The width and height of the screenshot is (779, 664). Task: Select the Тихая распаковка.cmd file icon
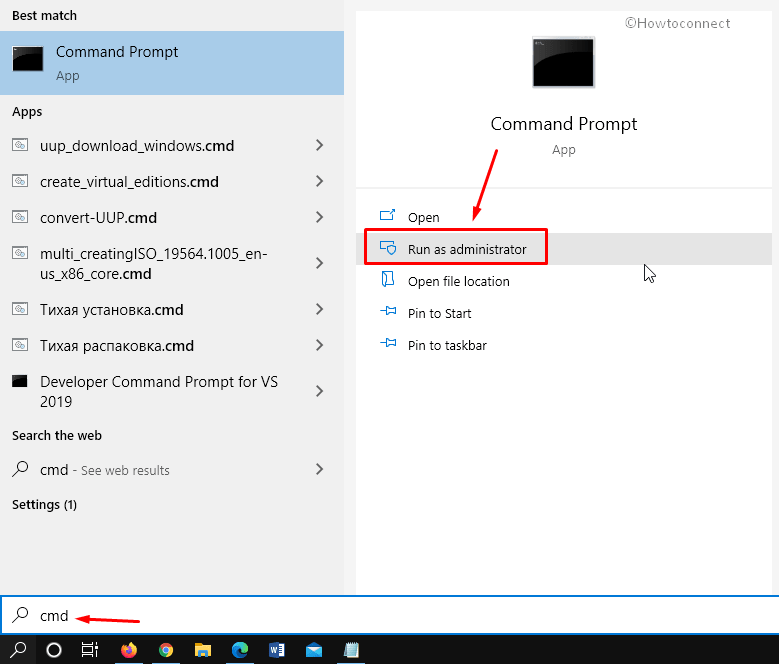[x=20, y=345]
